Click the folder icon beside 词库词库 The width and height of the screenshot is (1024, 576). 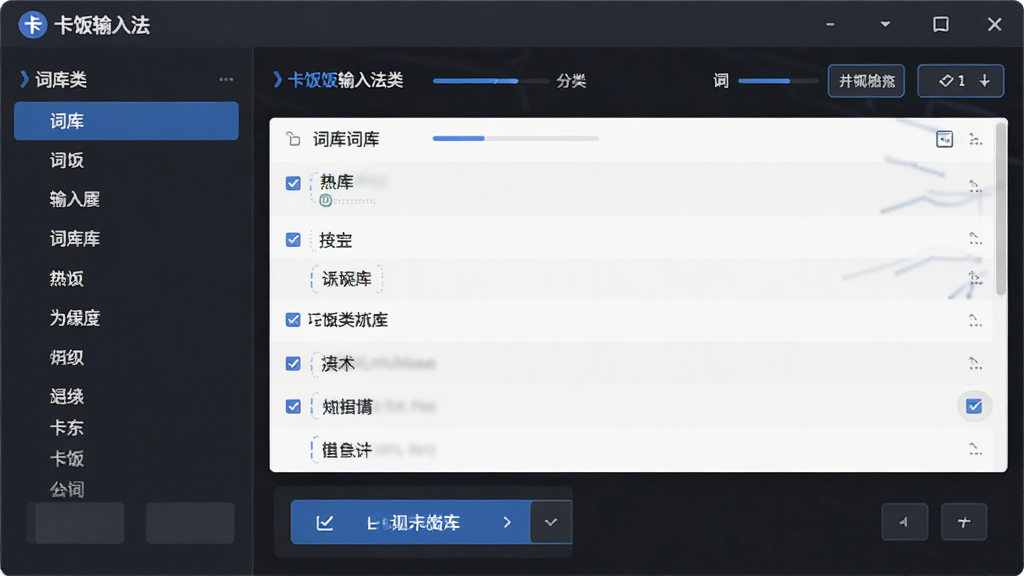(293, 139)
